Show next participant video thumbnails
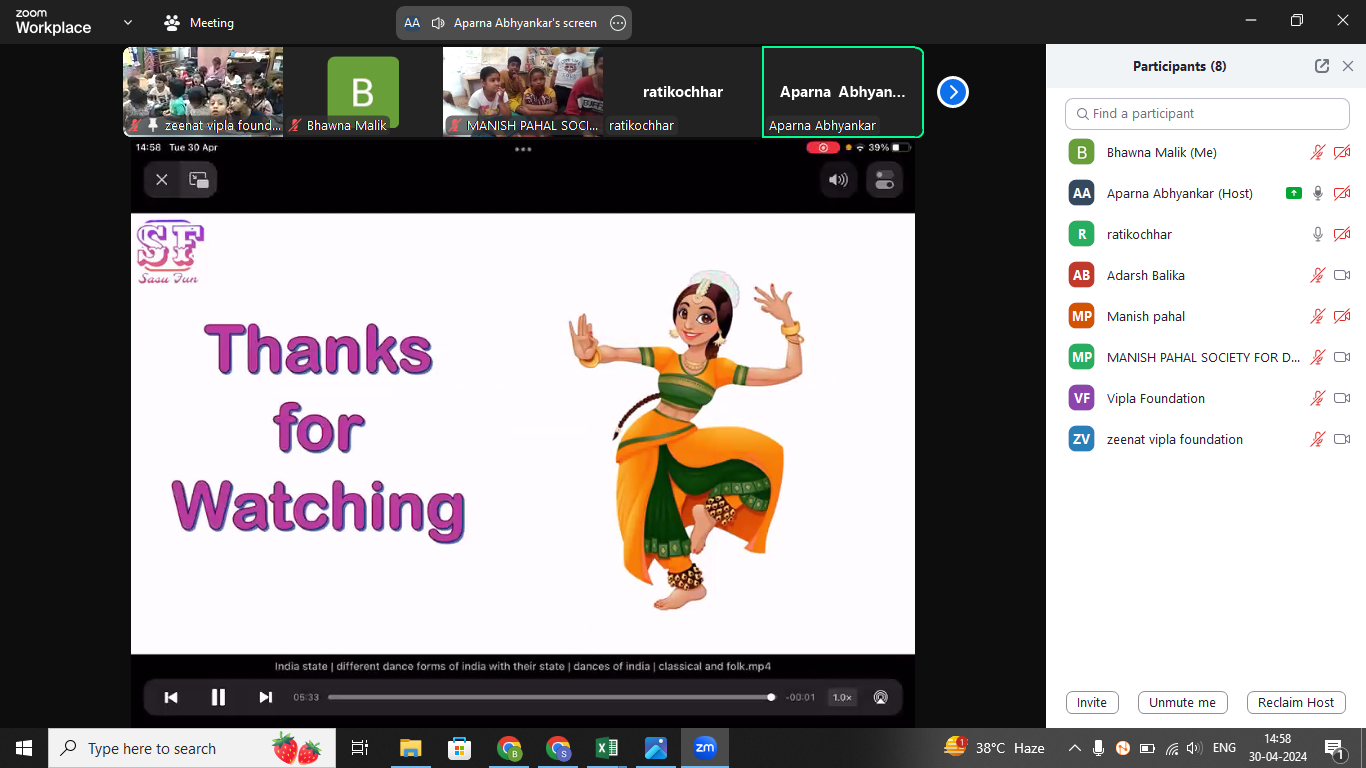 tap(952, 92)
